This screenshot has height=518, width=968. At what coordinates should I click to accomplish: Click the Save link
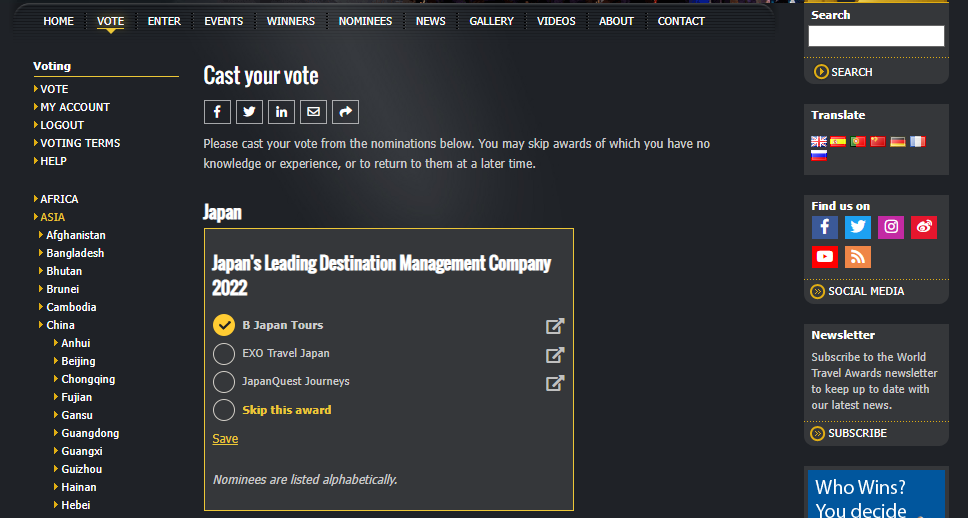(225, 439)
